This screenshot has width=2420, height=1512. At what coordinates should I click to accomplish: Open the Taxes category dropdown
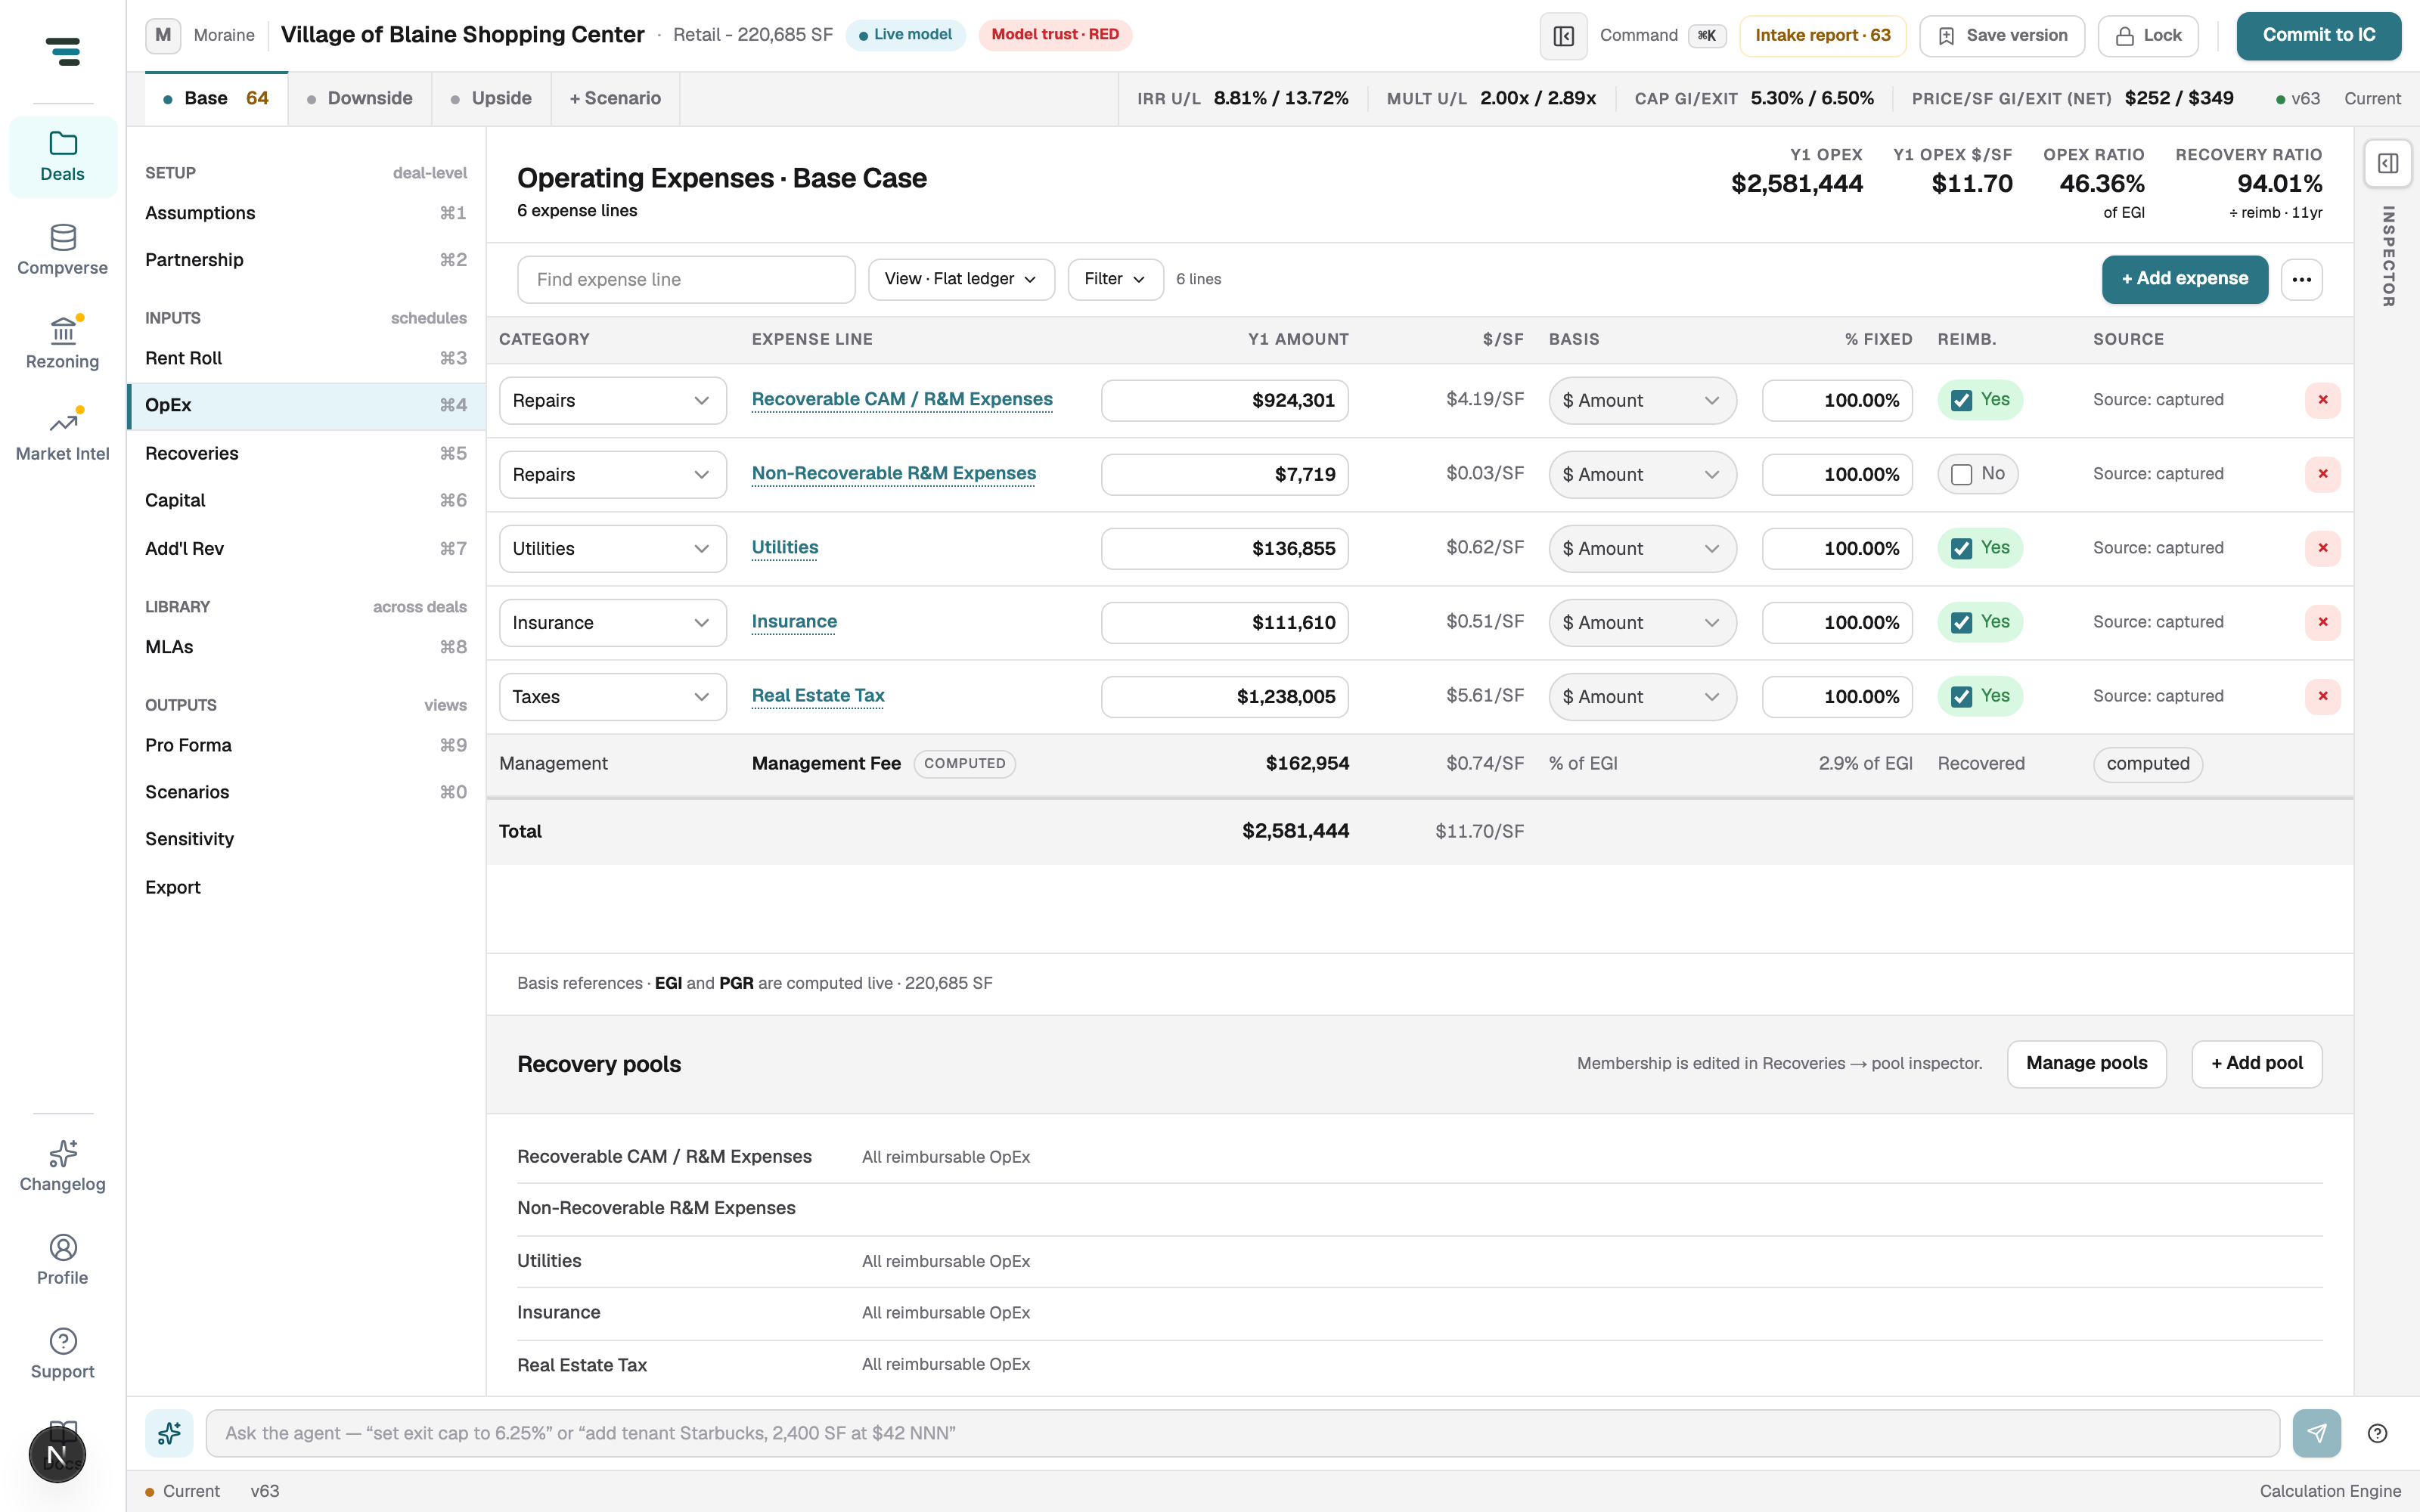click(x=612, y=696)
